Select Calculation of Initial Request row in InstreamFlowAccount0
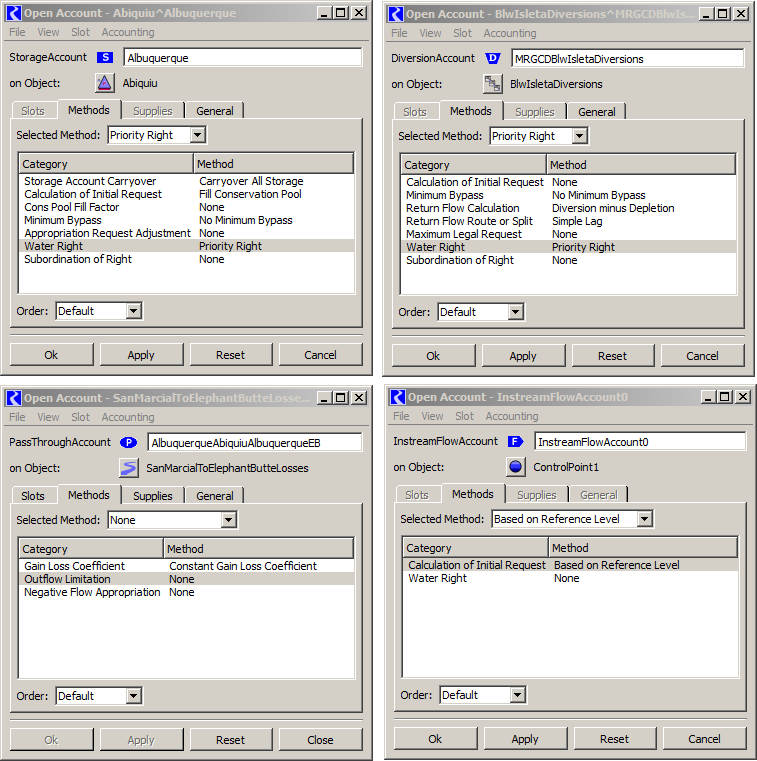Screen dimensions: 757x761 [x=571, y=565]
